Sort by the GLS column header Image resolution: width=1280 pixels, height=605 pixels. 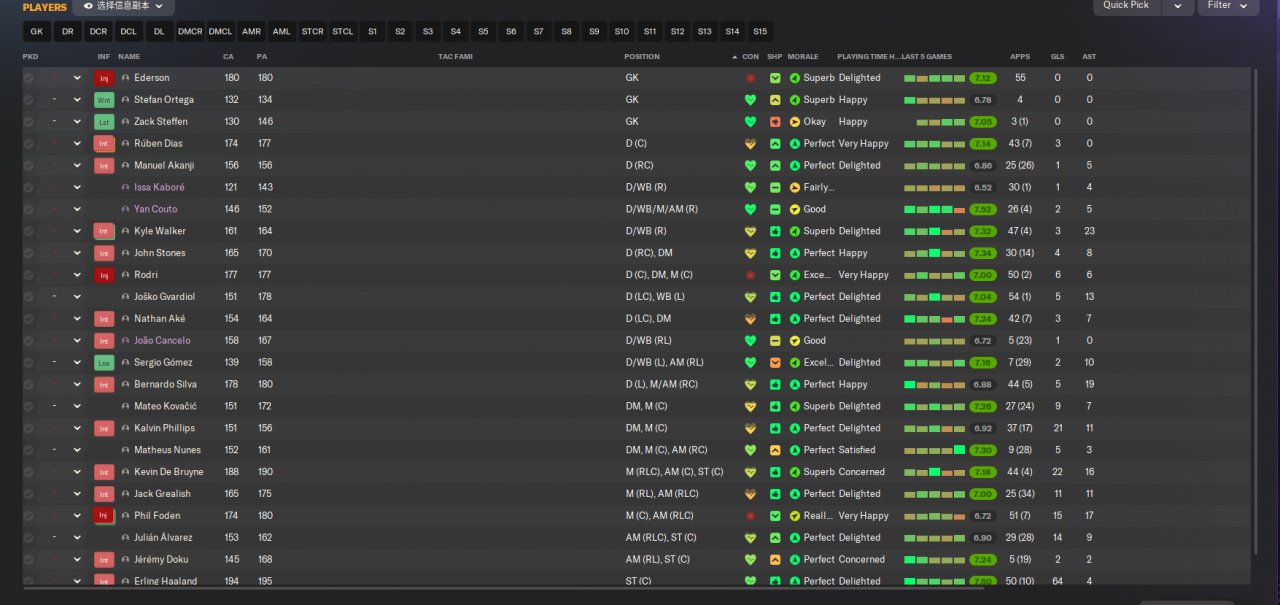point(1057,57)
